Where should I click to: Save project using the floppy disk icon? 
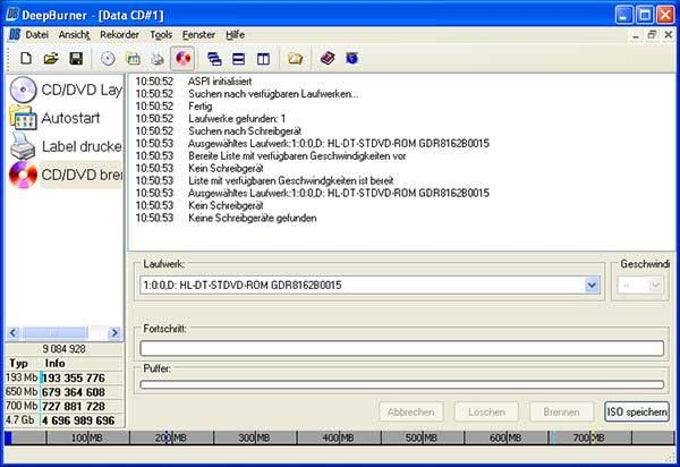76,58
